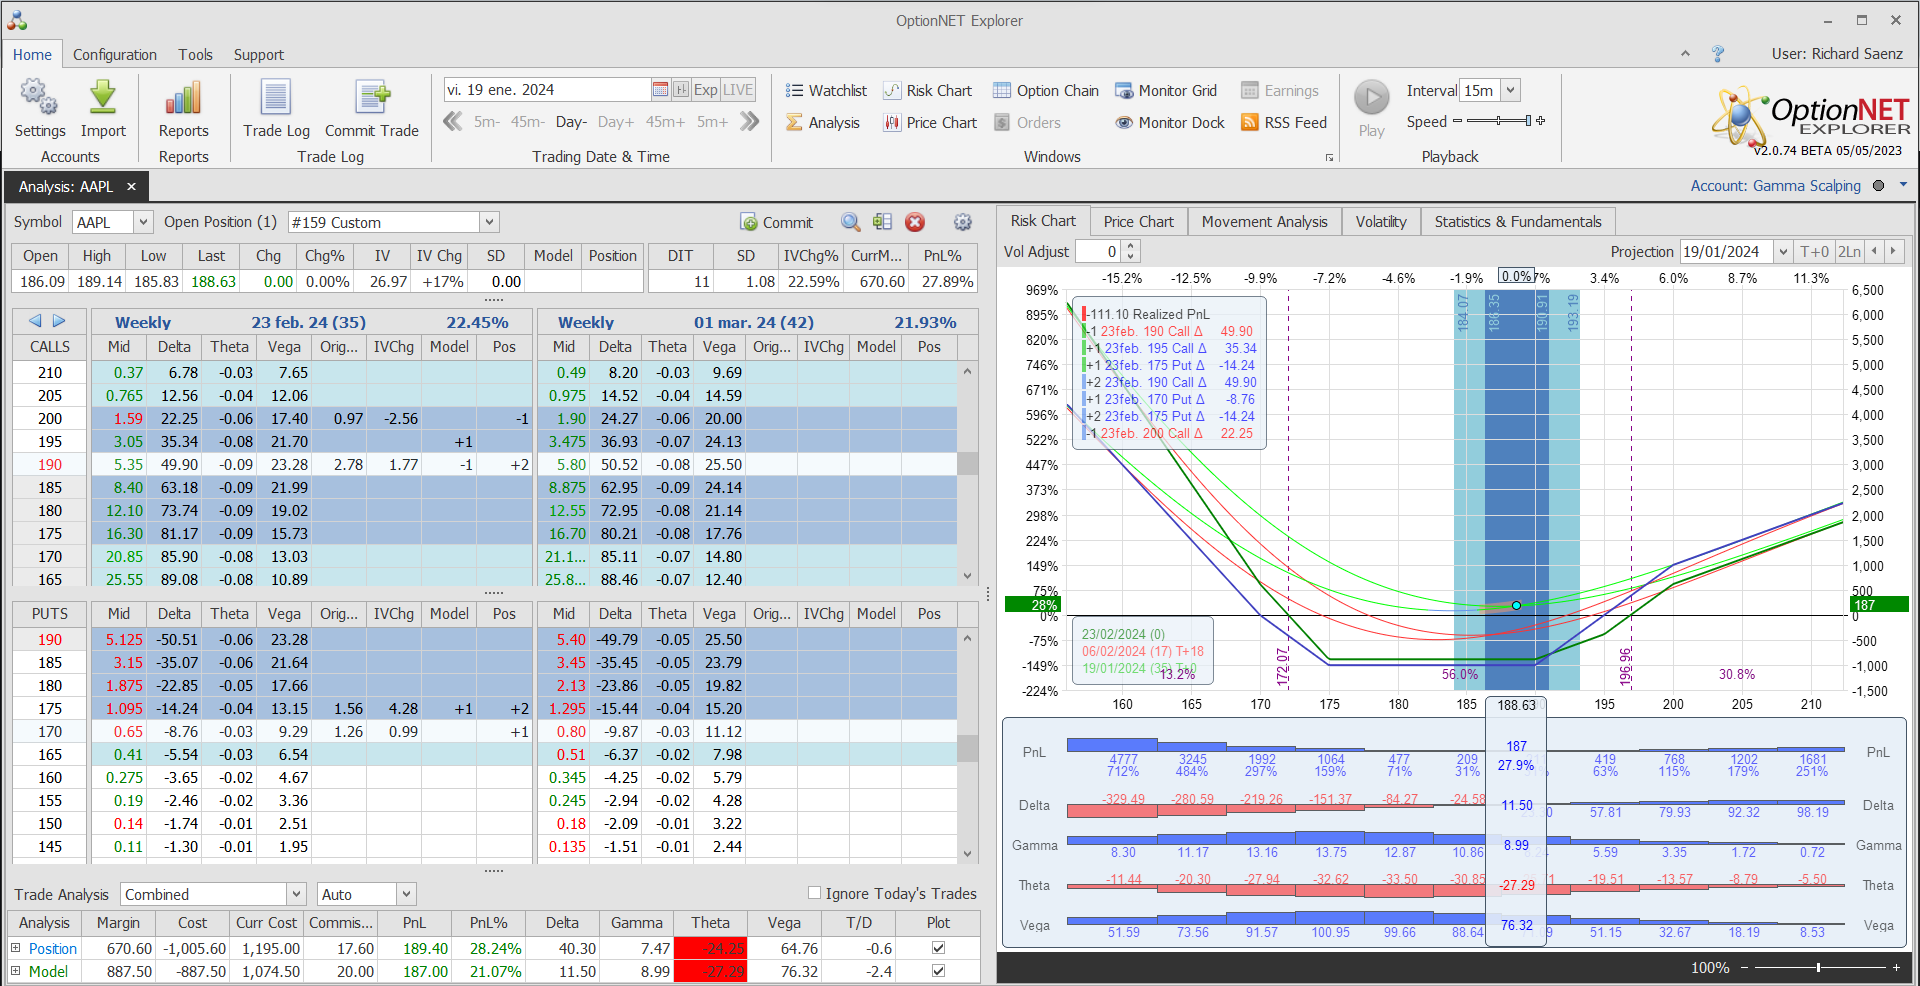Screen dimensions: 1920x986
Task: Open the calendar date picker icon
Action: [660, 90]
